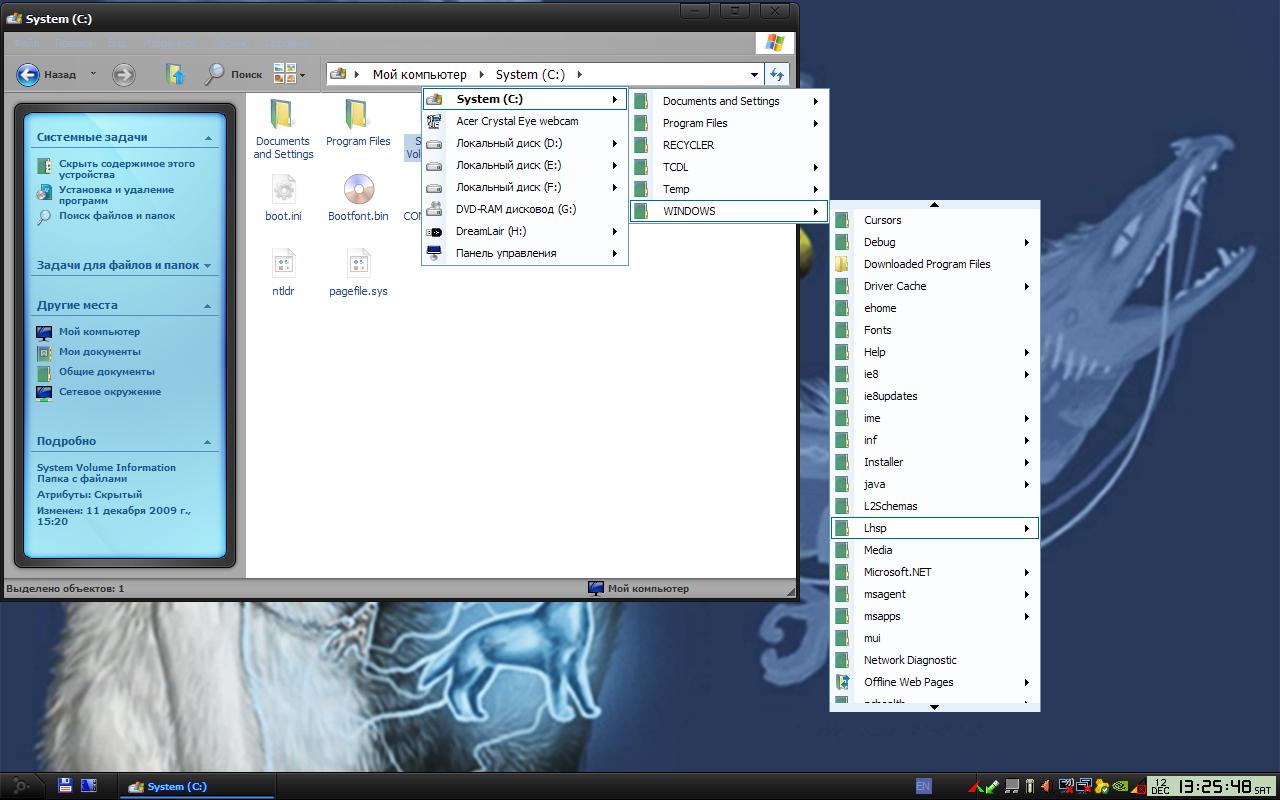The image size is (1280, 800).
Task: Select the Views icon on the toolbar
Action: coord(284,74)
